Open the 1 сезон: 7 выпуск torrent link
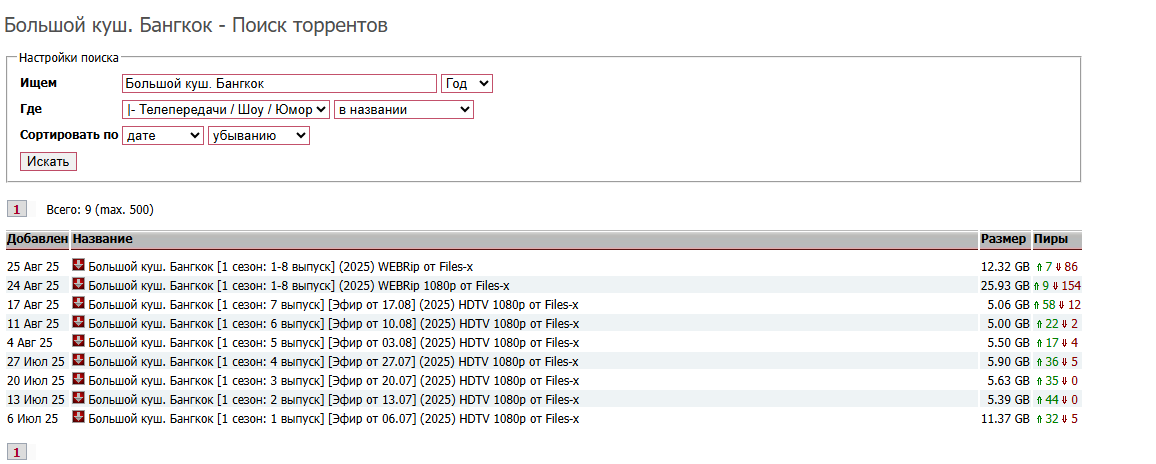Image resolution: width=1156 pixels, height=464 pixels. point(333,305)
